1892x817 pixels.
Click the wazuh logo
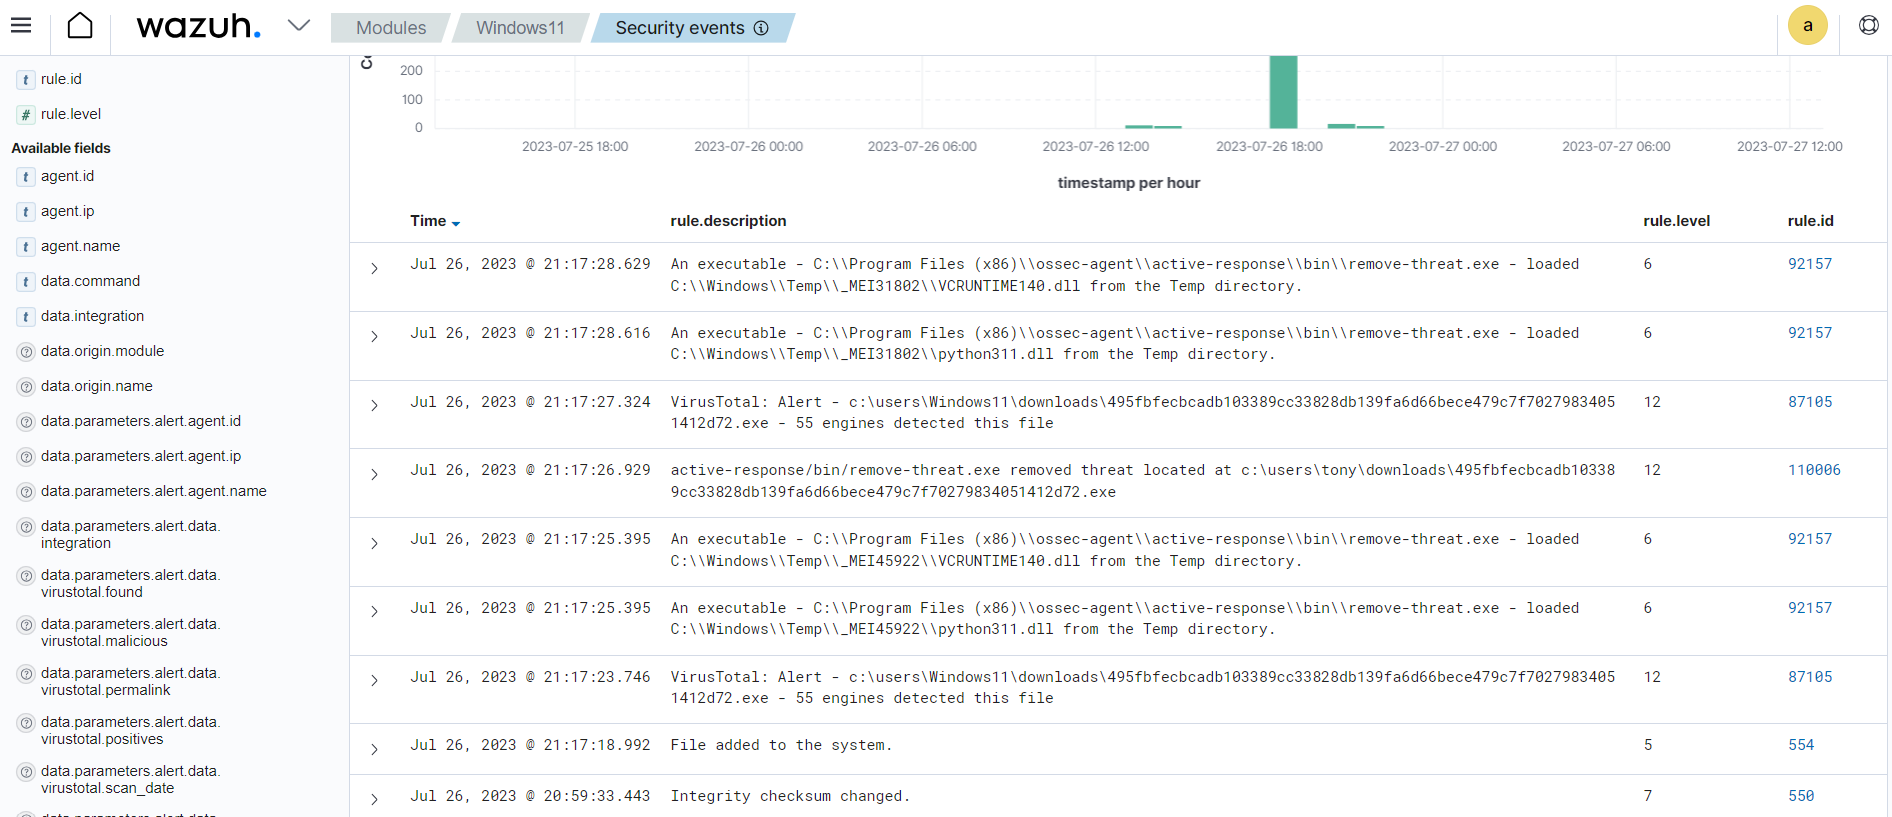click(198, 26)
